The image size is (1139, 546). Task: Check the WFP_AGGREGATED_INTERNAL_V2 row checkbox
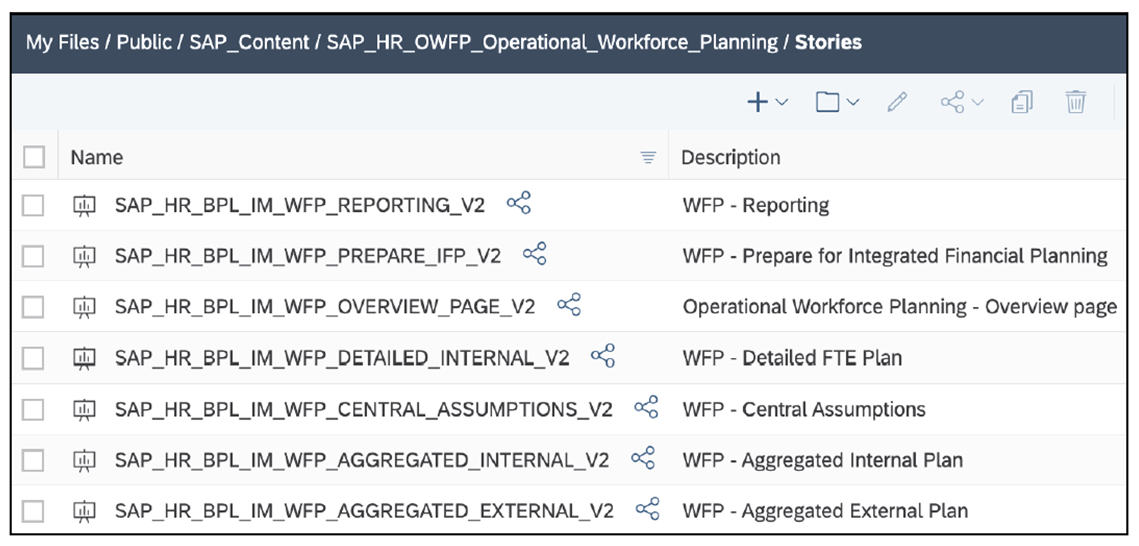(x=33, y=460)
